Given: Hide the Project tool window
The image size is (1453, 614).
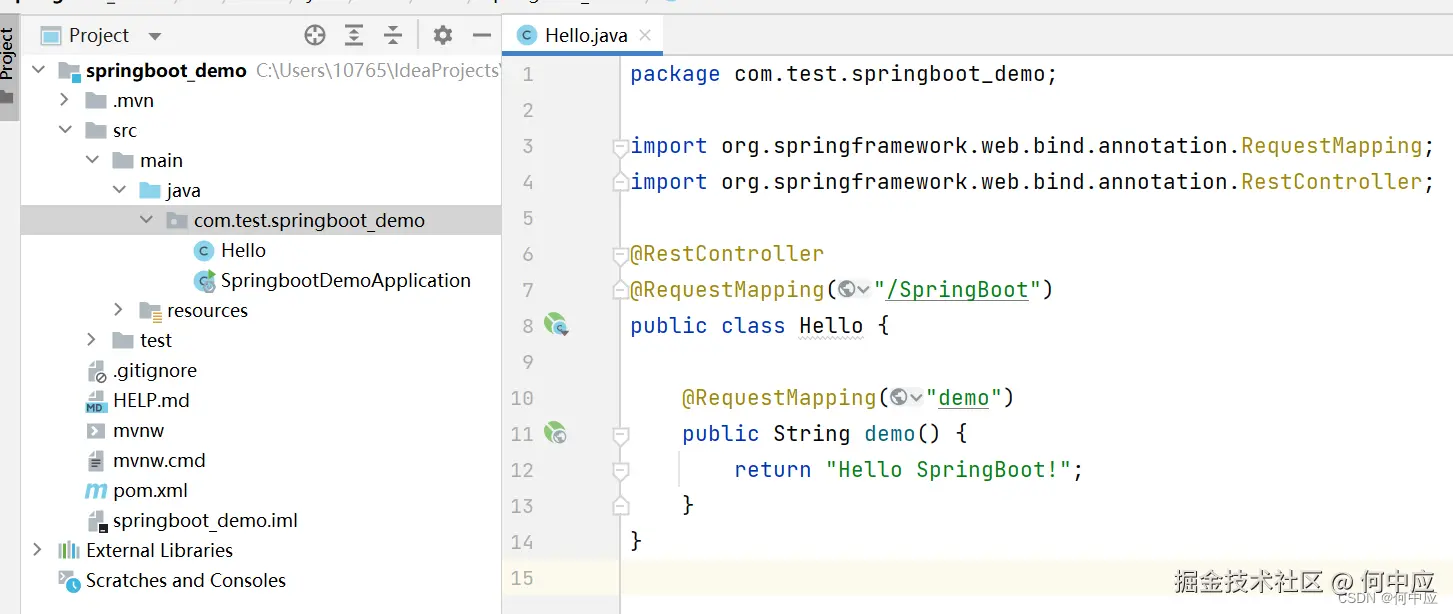Looking at the screenshot, I should tap(482, 36).
